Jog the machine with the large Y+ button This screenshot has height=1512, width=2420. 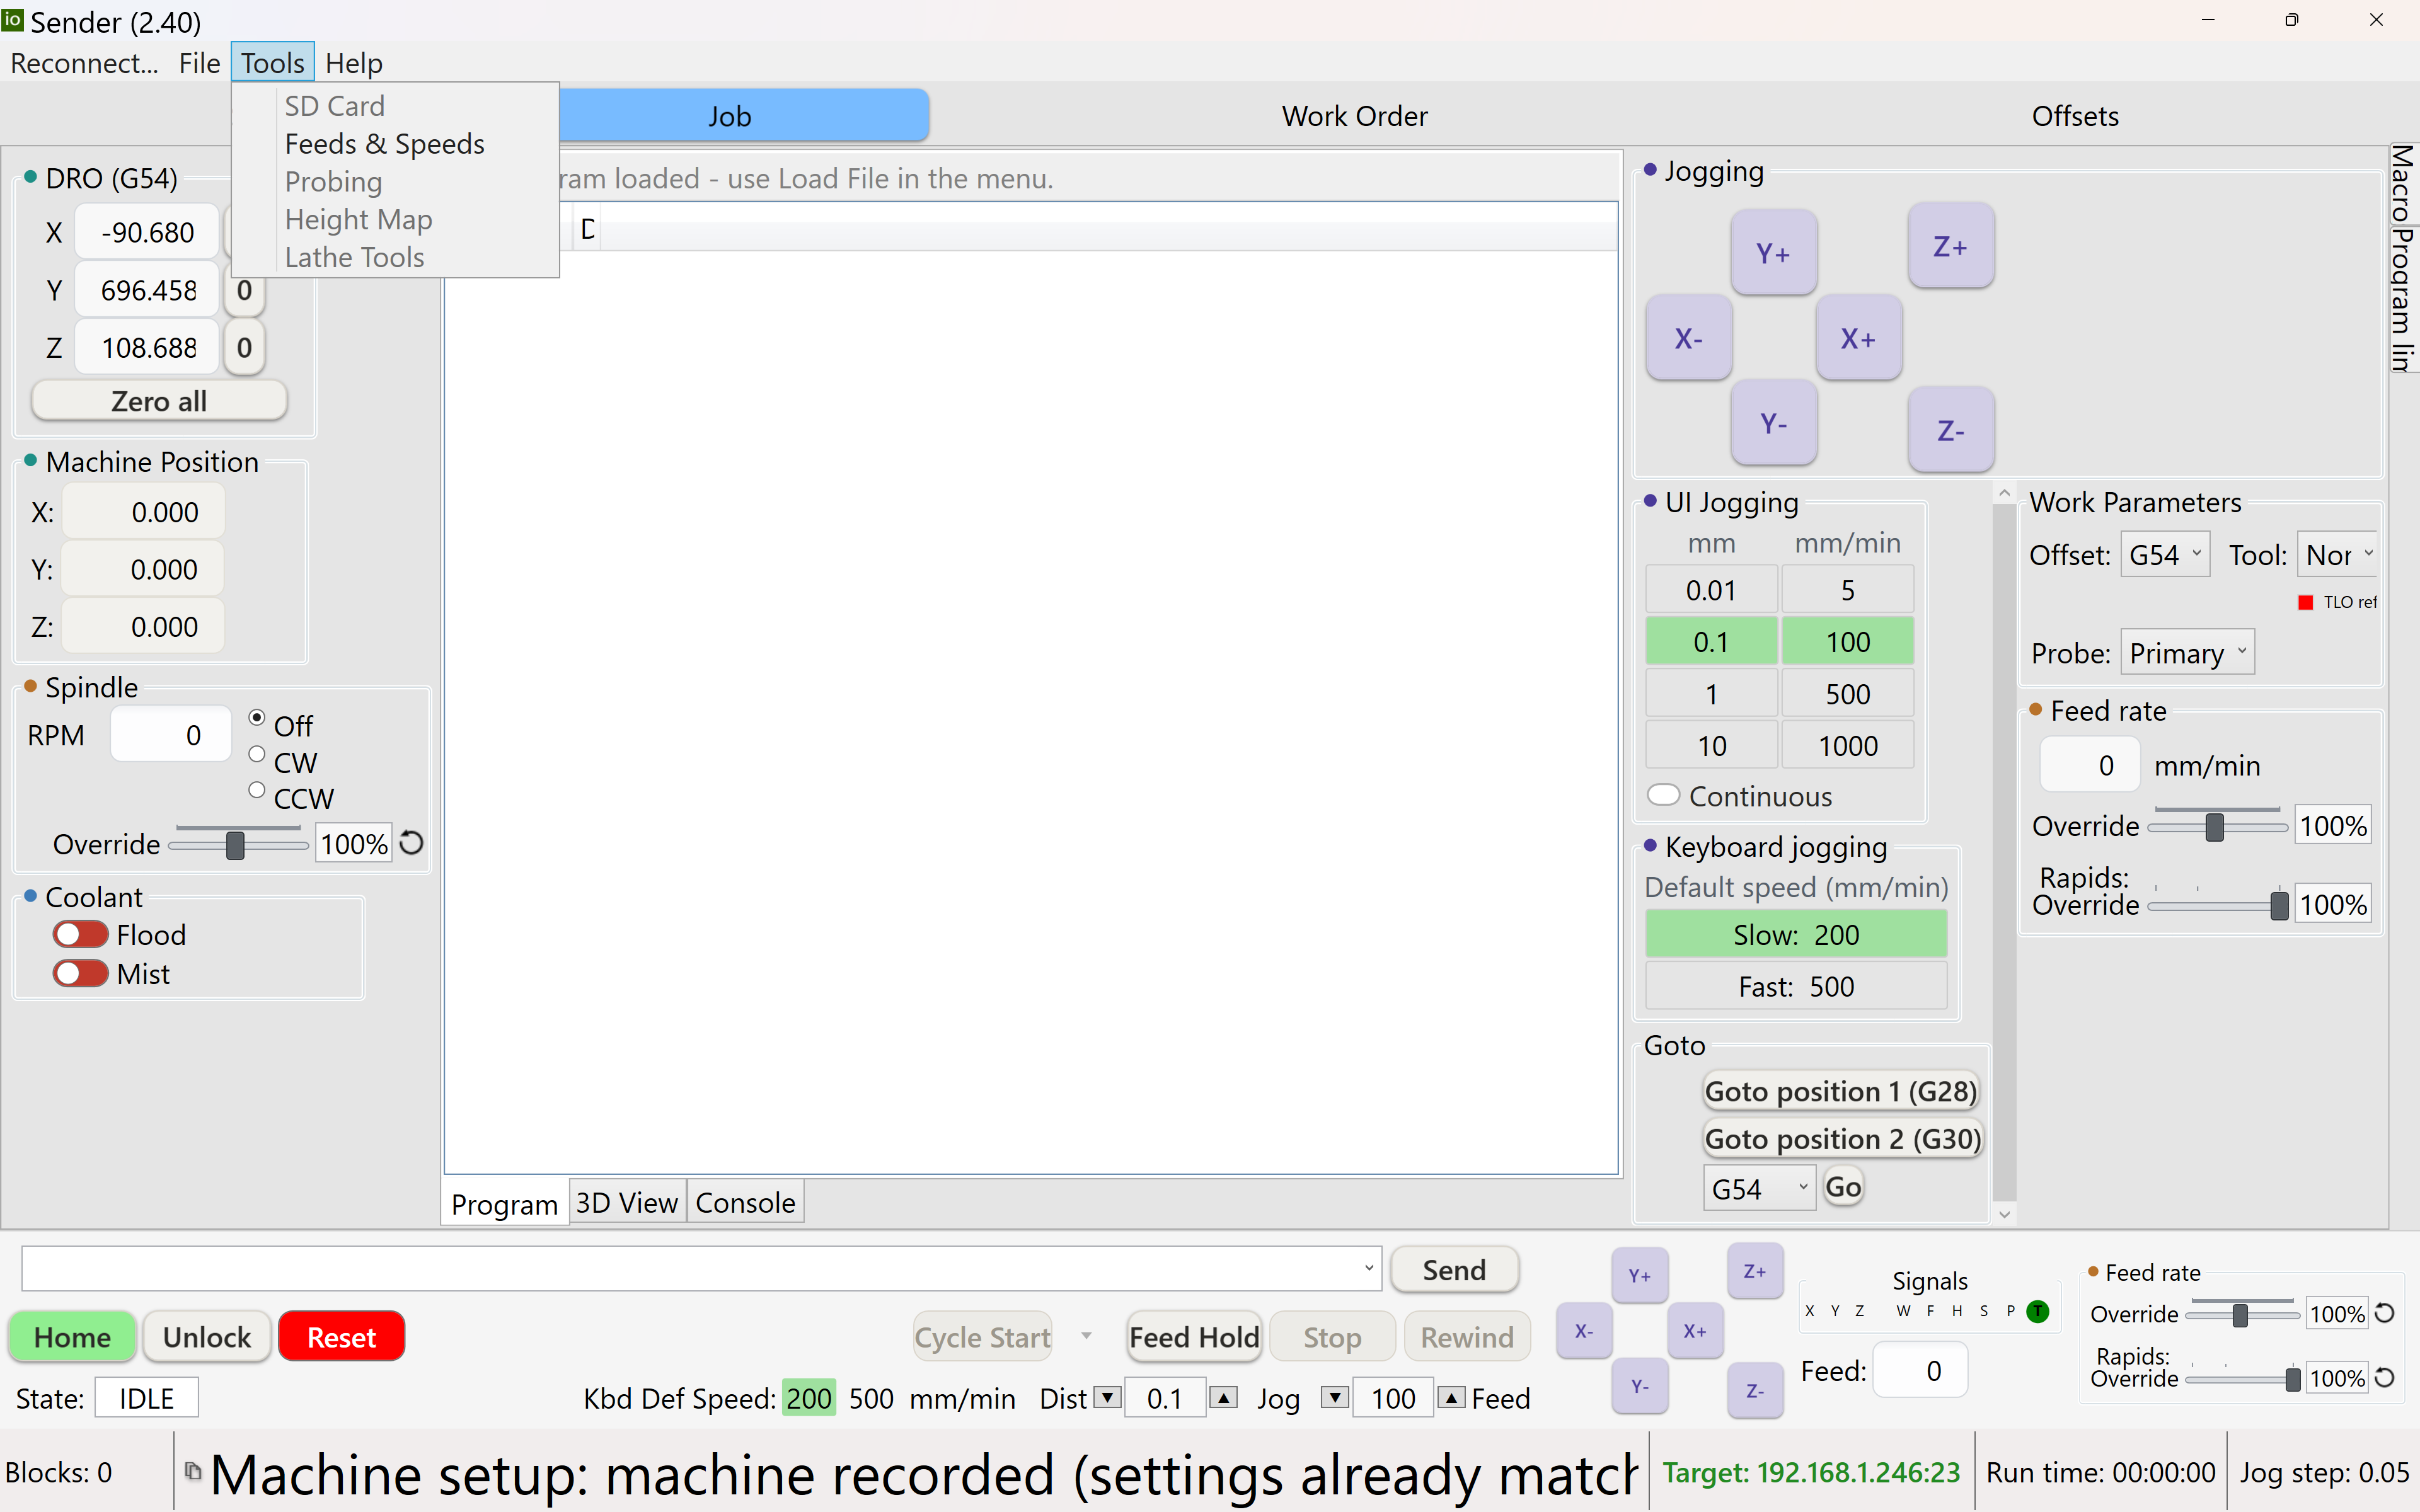[x=1773, y=252]
